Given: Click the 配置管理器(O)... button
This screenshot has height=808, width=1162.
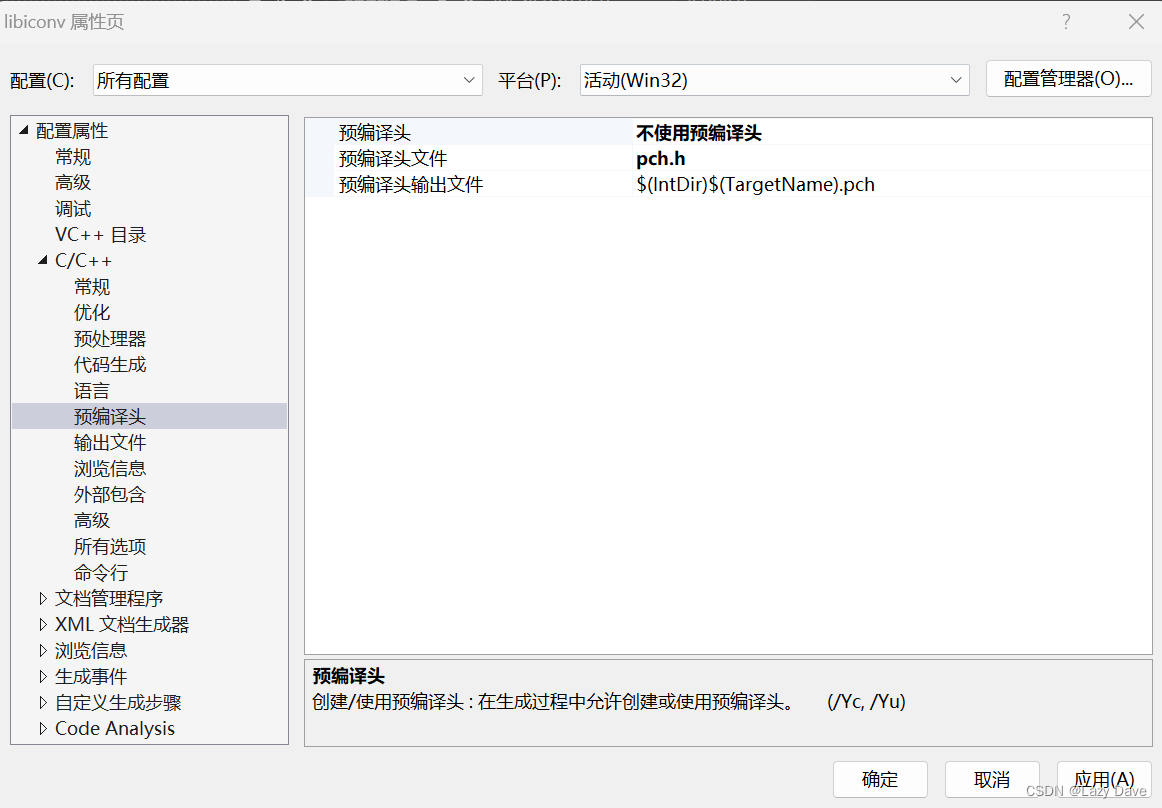Looking at the screenshot, I should pos(1068,79).
